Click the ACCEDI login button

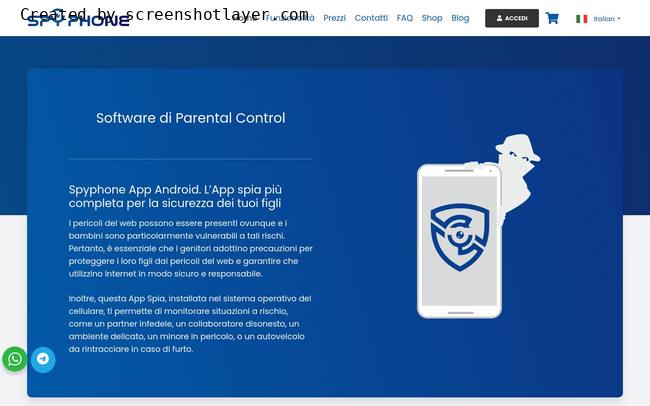coord(512,18)
